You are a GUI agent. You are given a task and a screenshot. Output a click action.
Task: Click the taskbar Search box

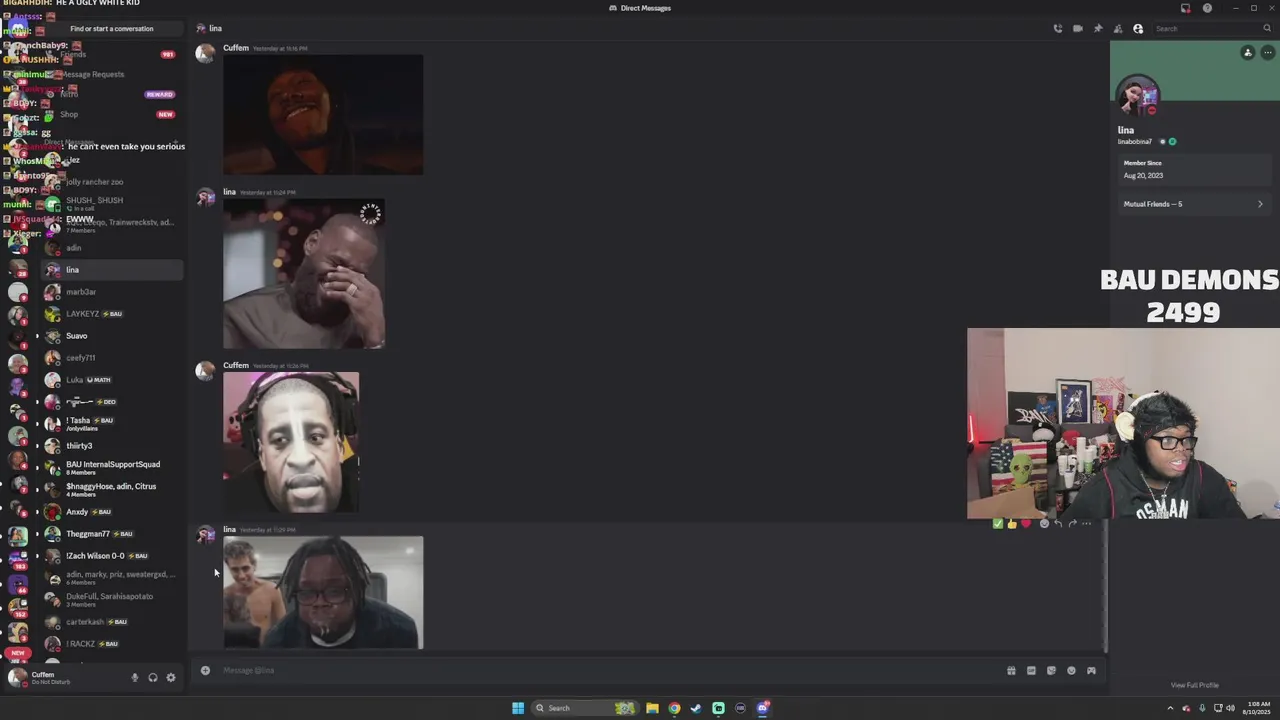click(x=585, y=708)
